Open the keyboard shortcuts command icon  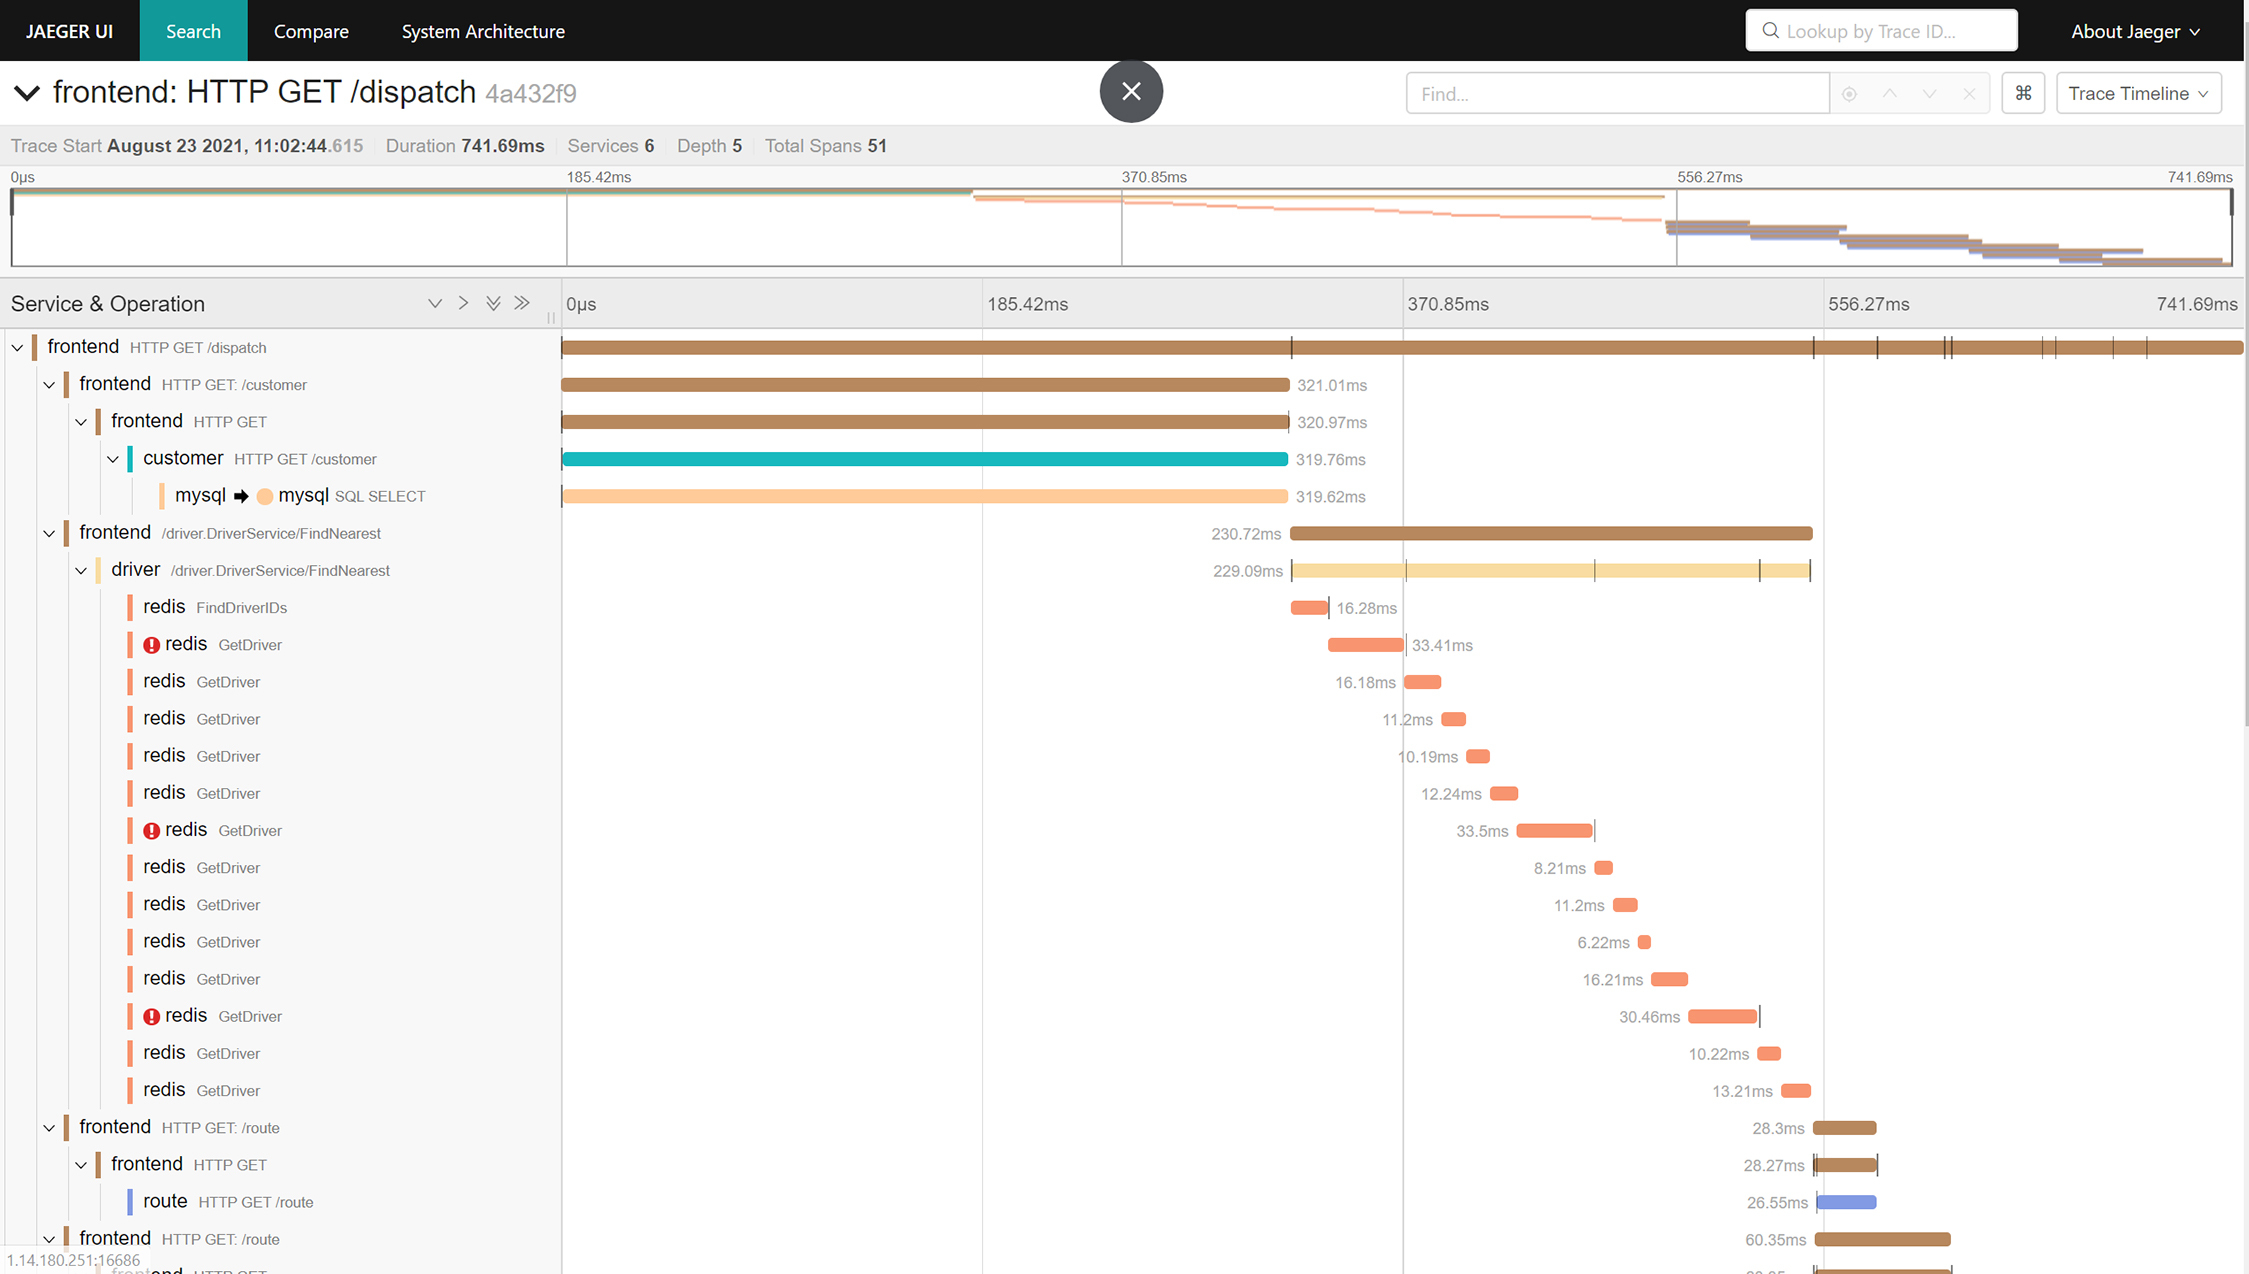coord(2023,93)
